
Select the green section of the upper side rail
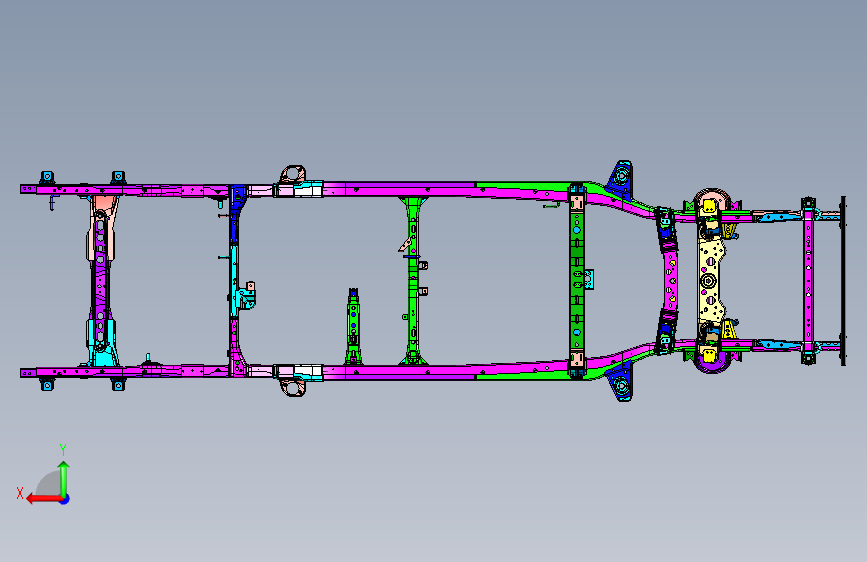pos(524,186)
